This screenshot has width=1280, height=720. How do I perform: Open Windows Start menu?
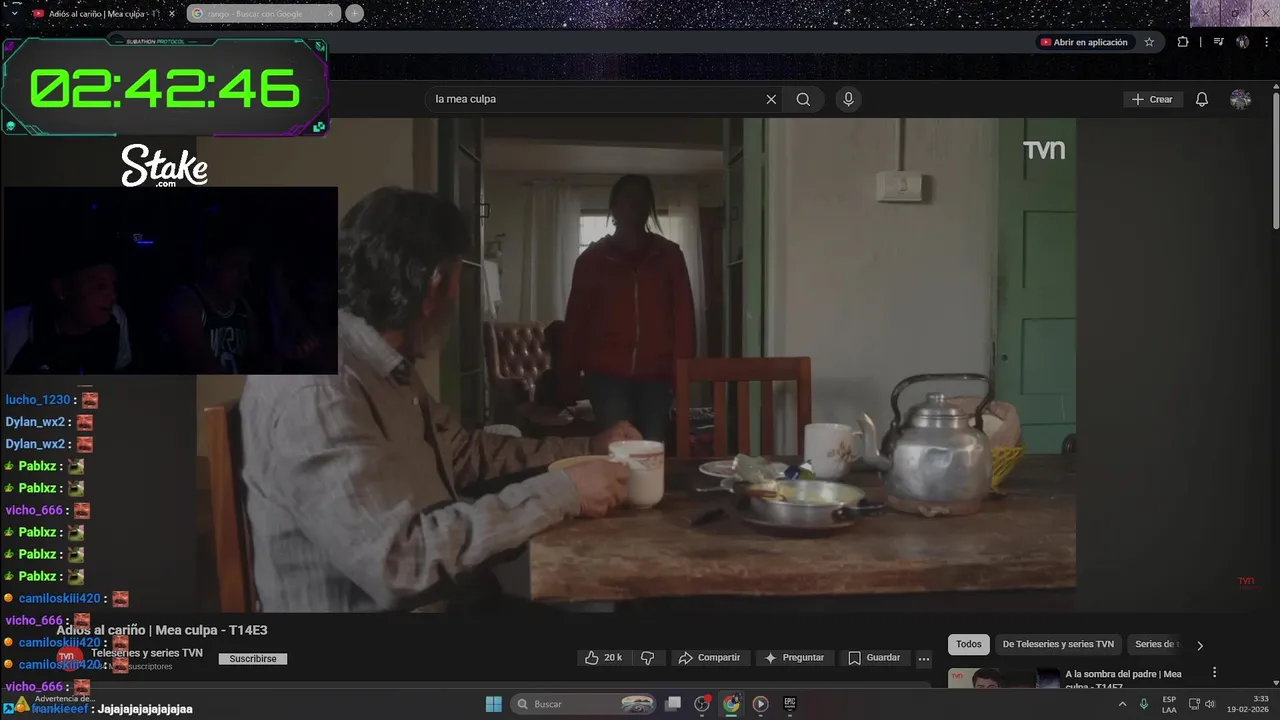(x=494, y=704)
